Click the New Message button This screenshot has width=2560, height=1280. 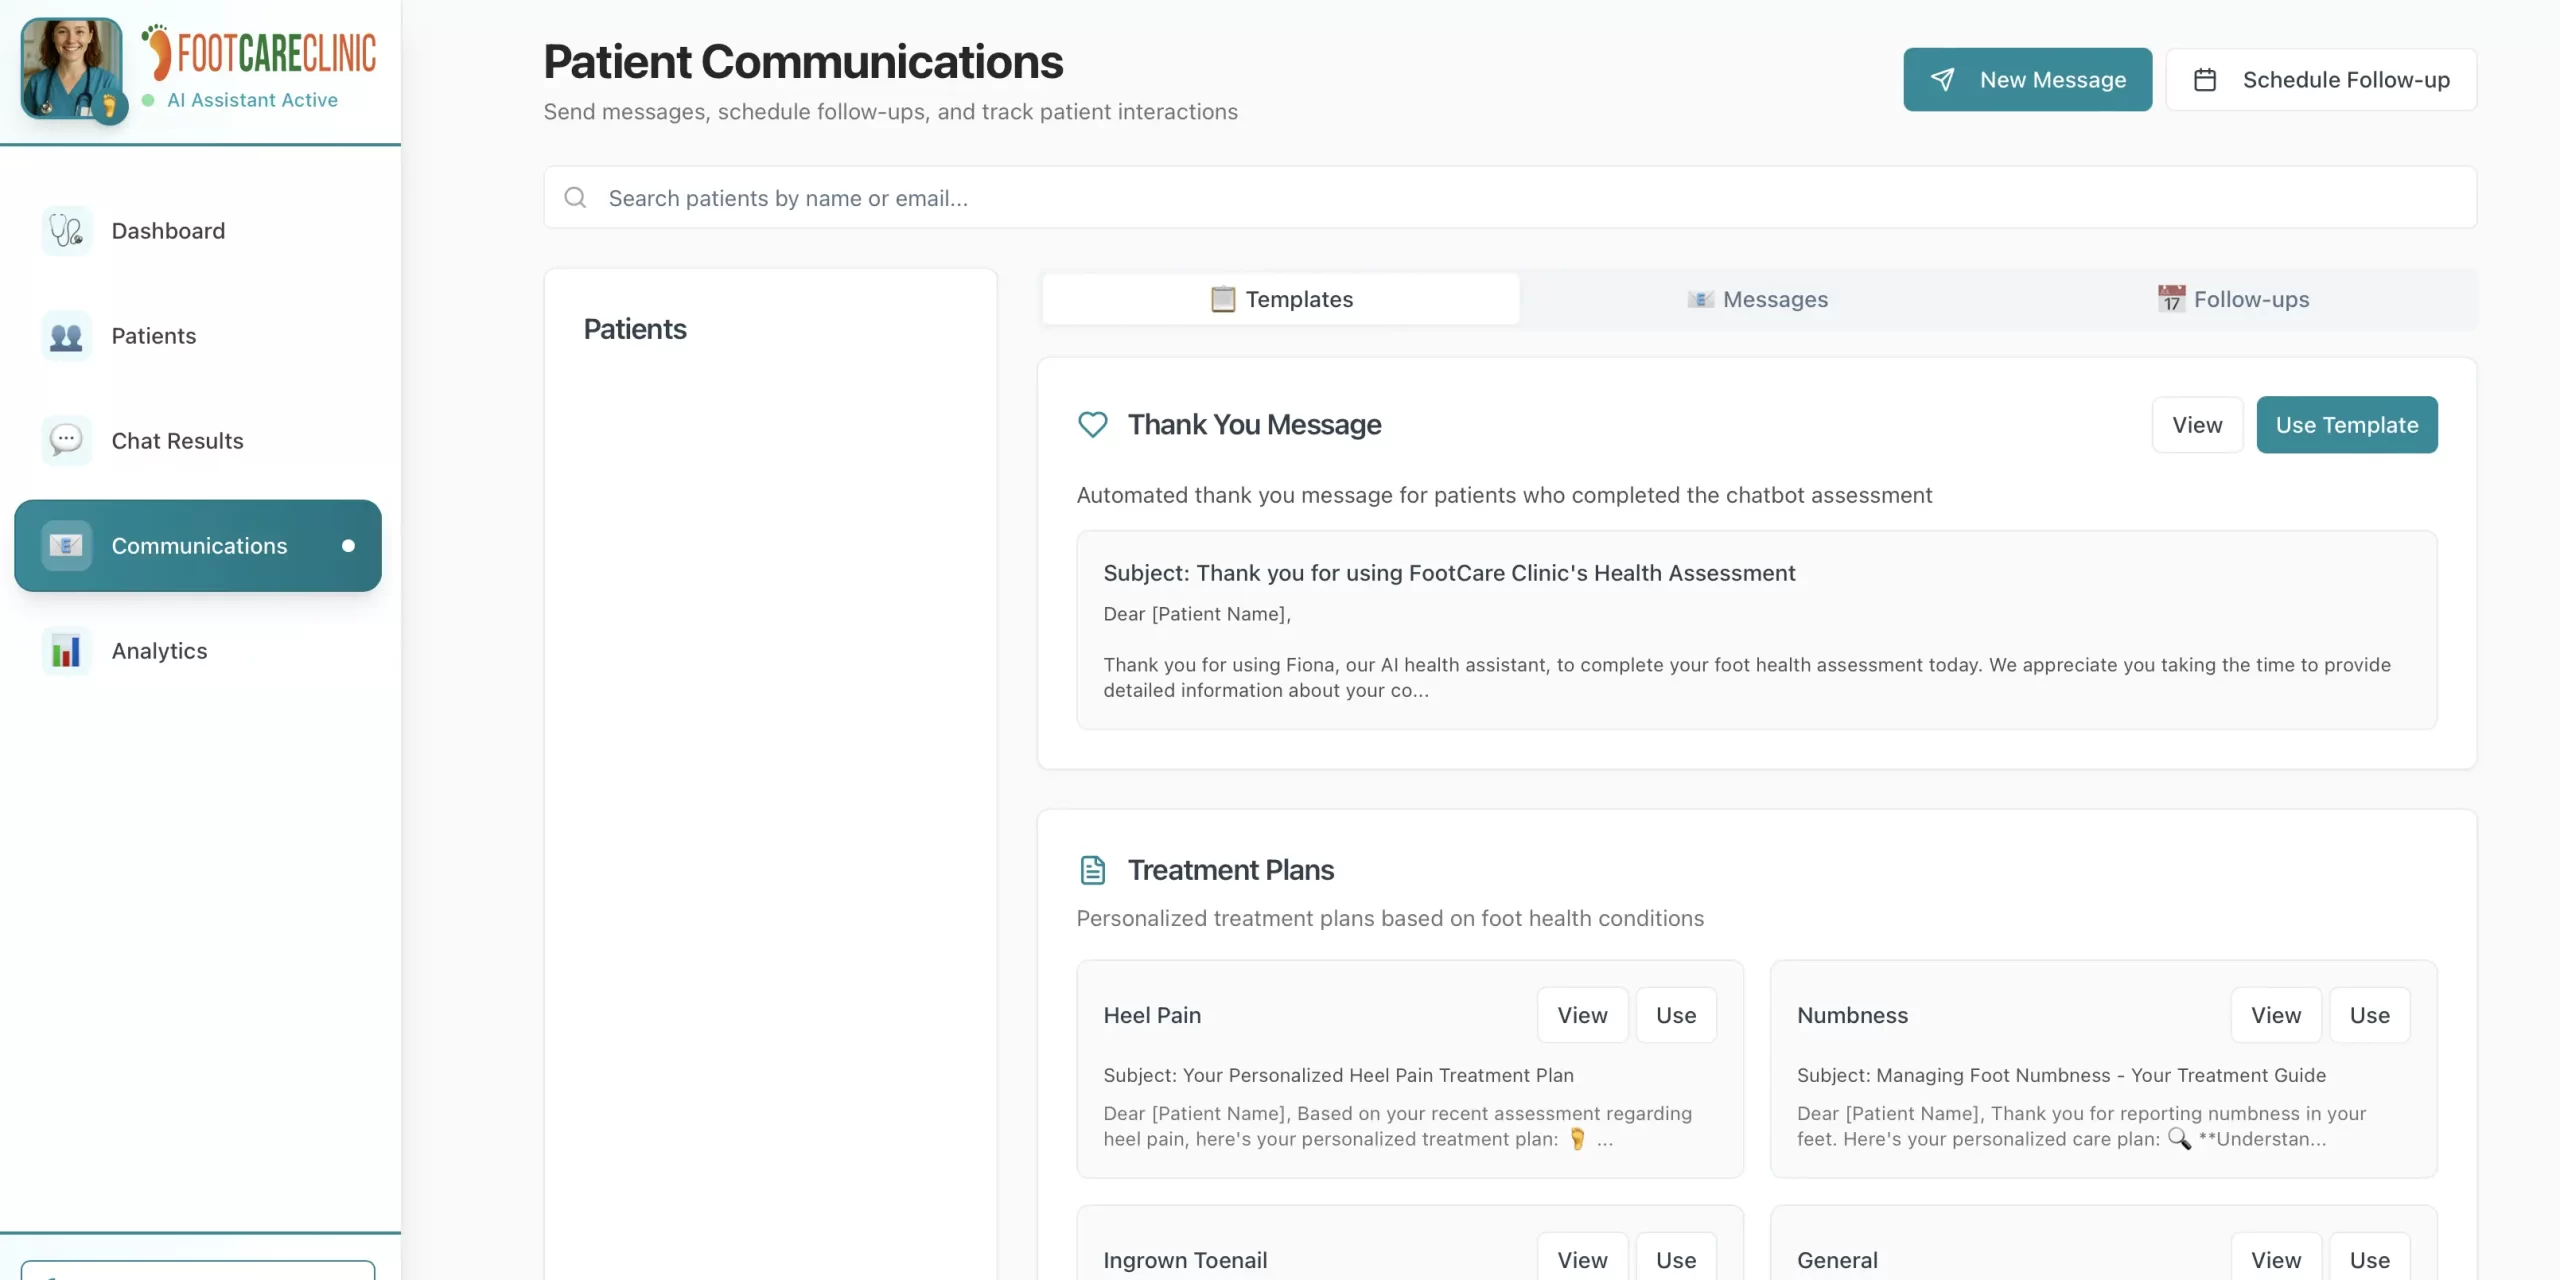click(x=2027, y=80)
